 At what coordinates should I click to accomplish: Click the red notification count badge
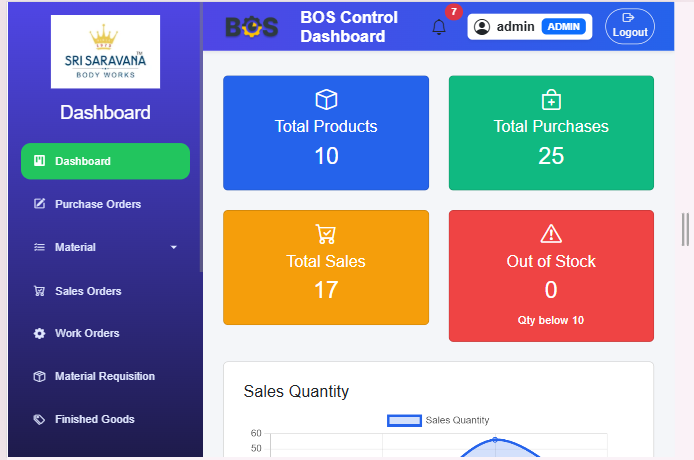click(x=454, y=12)
